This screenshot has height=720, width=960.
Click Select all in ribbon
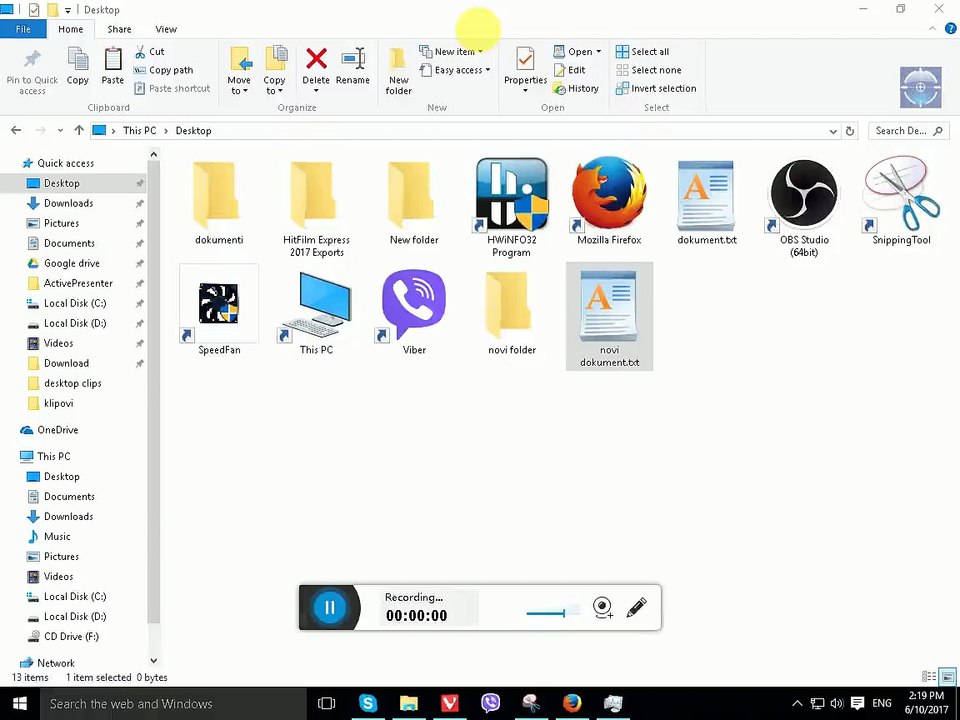coord(642,52)
